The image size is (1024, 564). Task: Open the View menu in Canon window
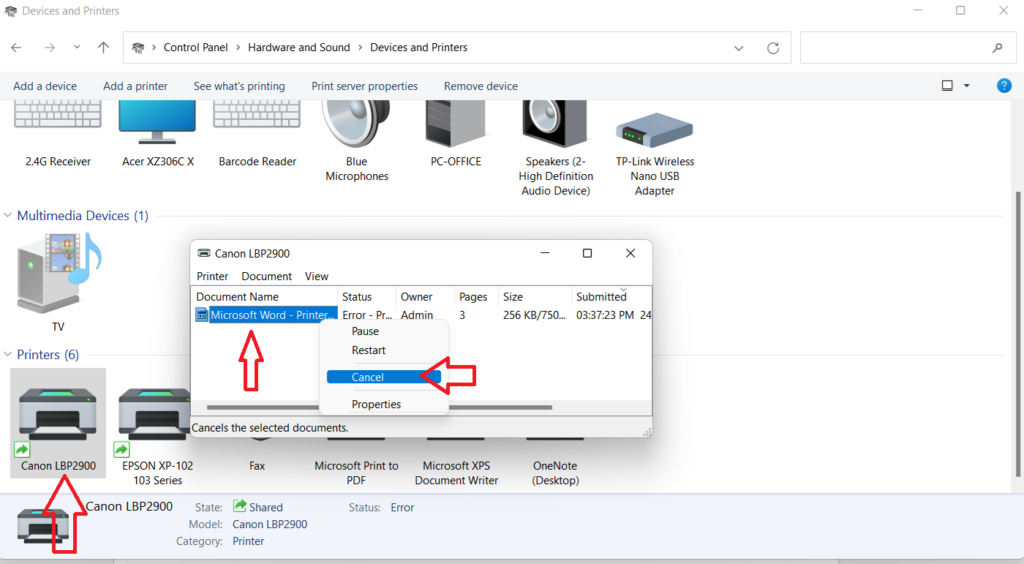click(316, 276)
